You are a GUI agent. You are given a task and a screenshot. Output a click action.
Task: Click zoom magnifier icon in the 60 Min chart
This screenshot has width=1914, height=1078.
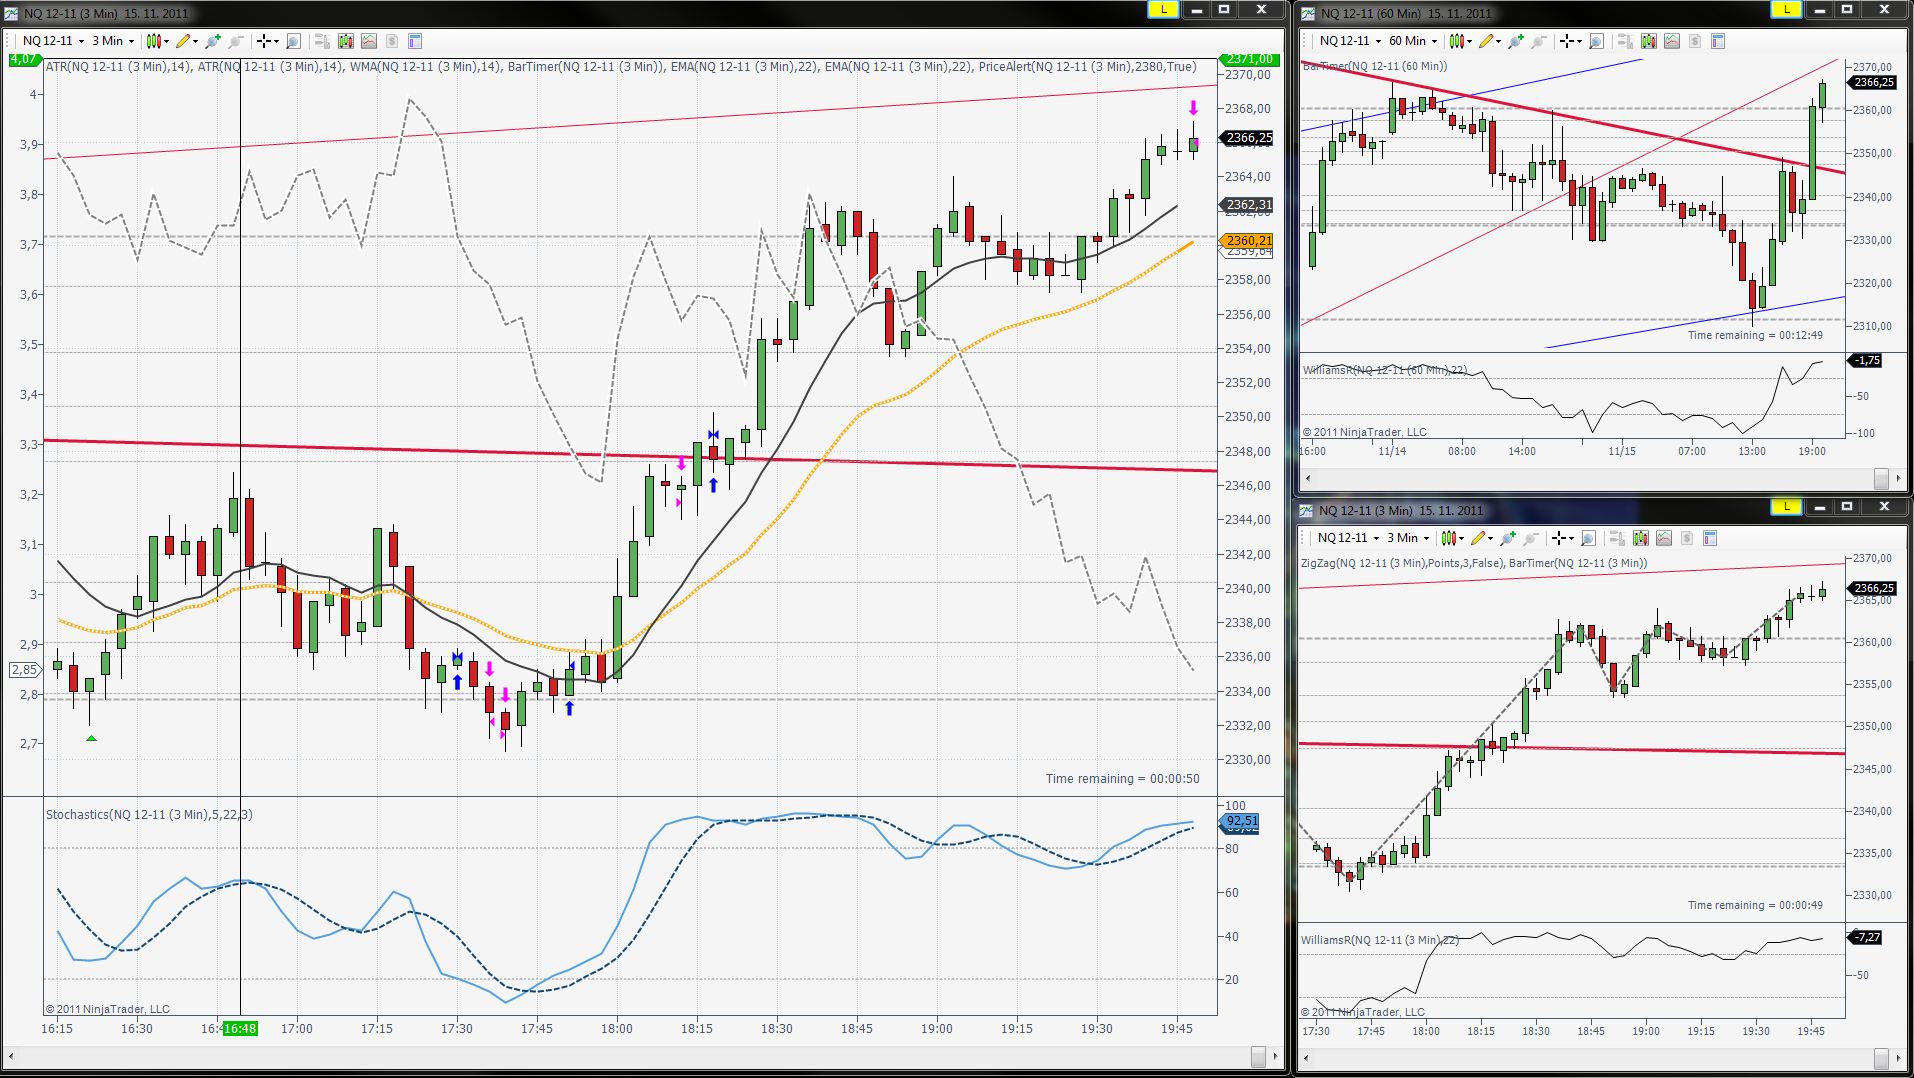(1596, 41)
